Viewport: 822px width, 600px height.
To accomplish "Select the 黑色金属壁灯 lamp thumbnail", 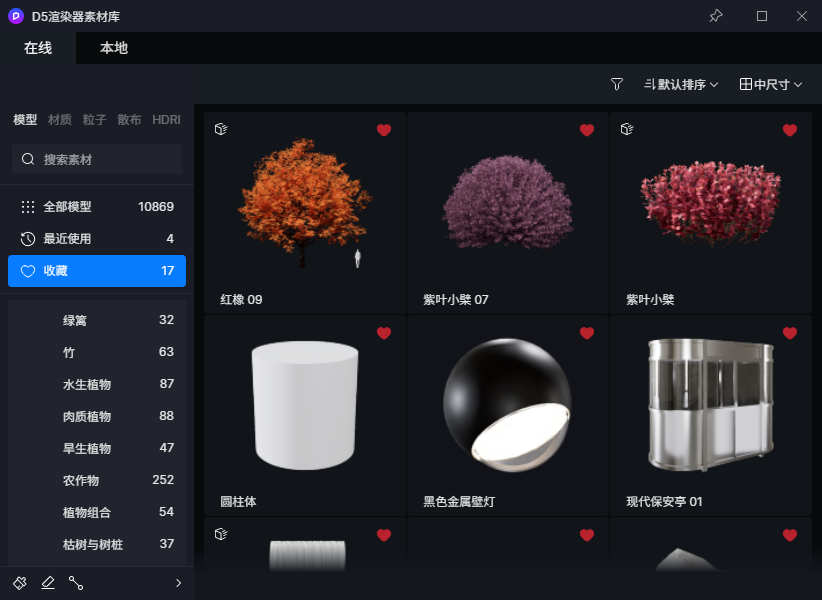I will point(507,405).
